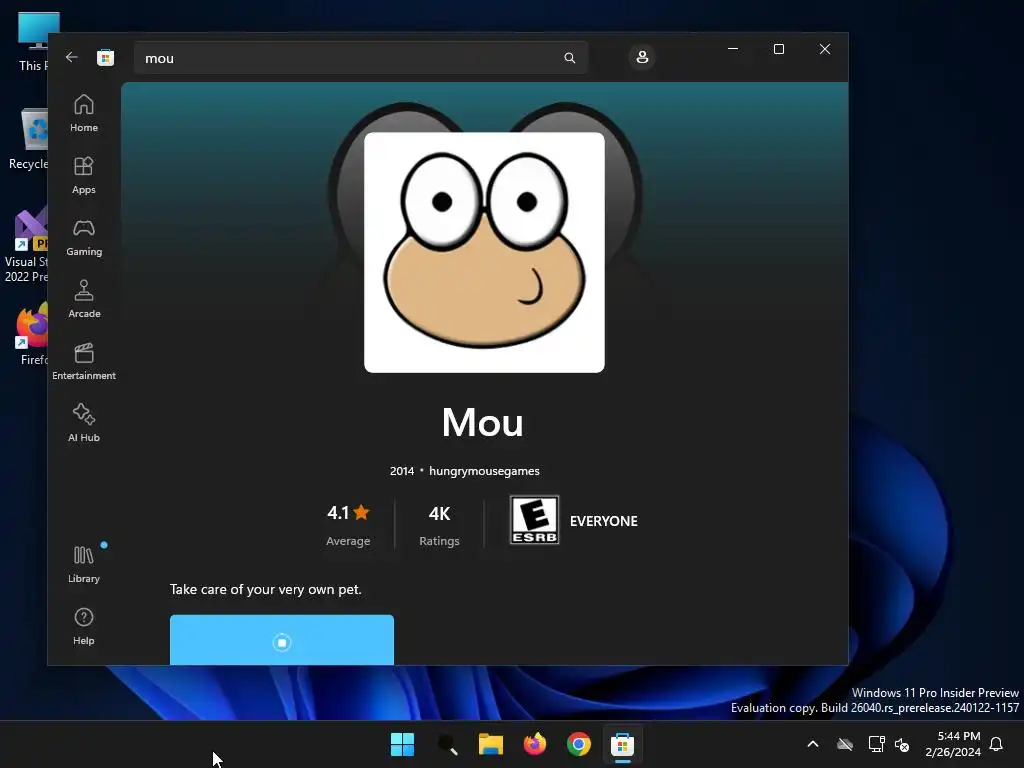Maximize the Microsoft Store window

pos(778,49)
